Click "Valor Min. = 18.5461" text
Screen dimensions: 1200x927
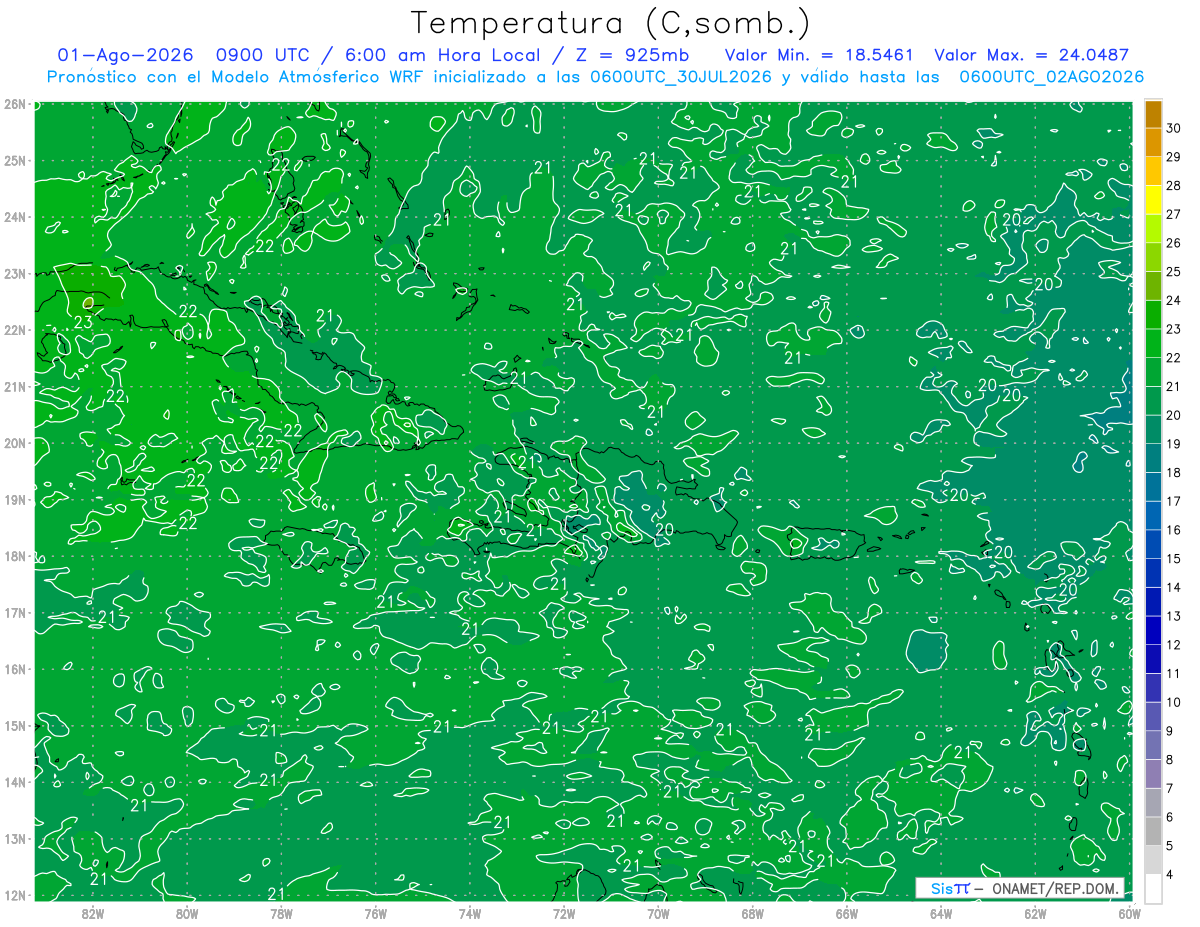(819, 55)
